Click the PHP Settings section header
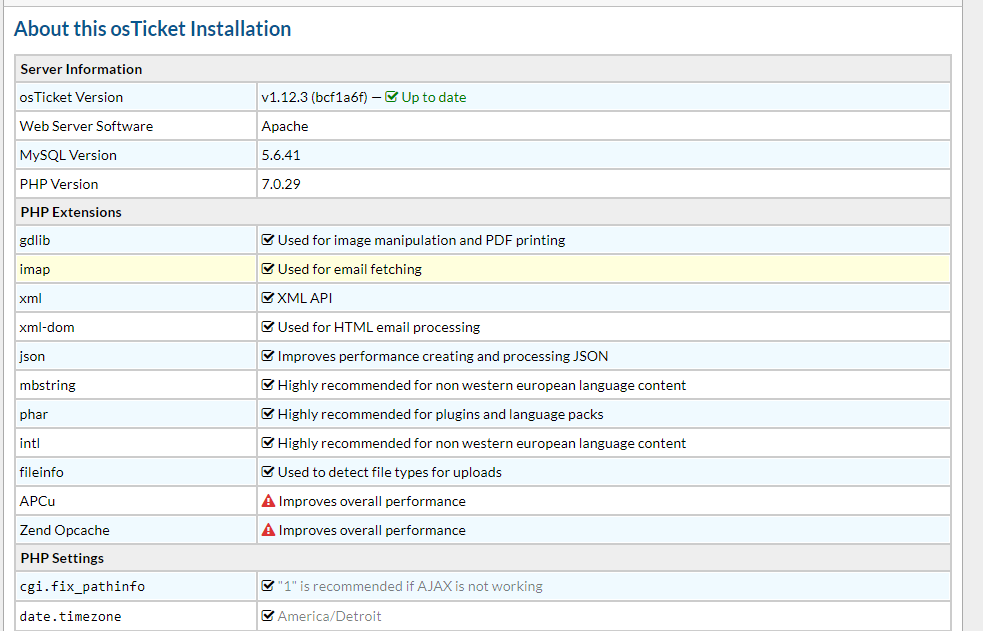983x631 pixels. pos(483,558)
